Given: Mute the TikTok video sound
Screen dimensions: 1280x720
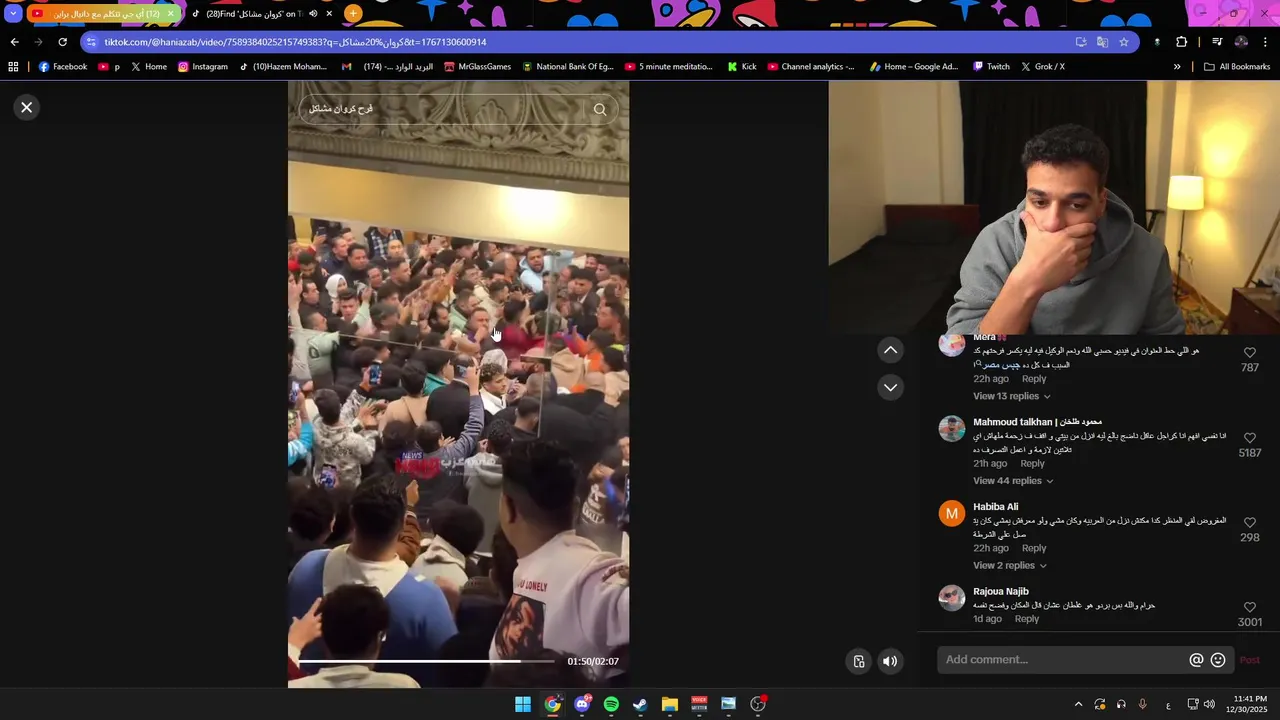Looking at the screenshot, I should (890, 661).
